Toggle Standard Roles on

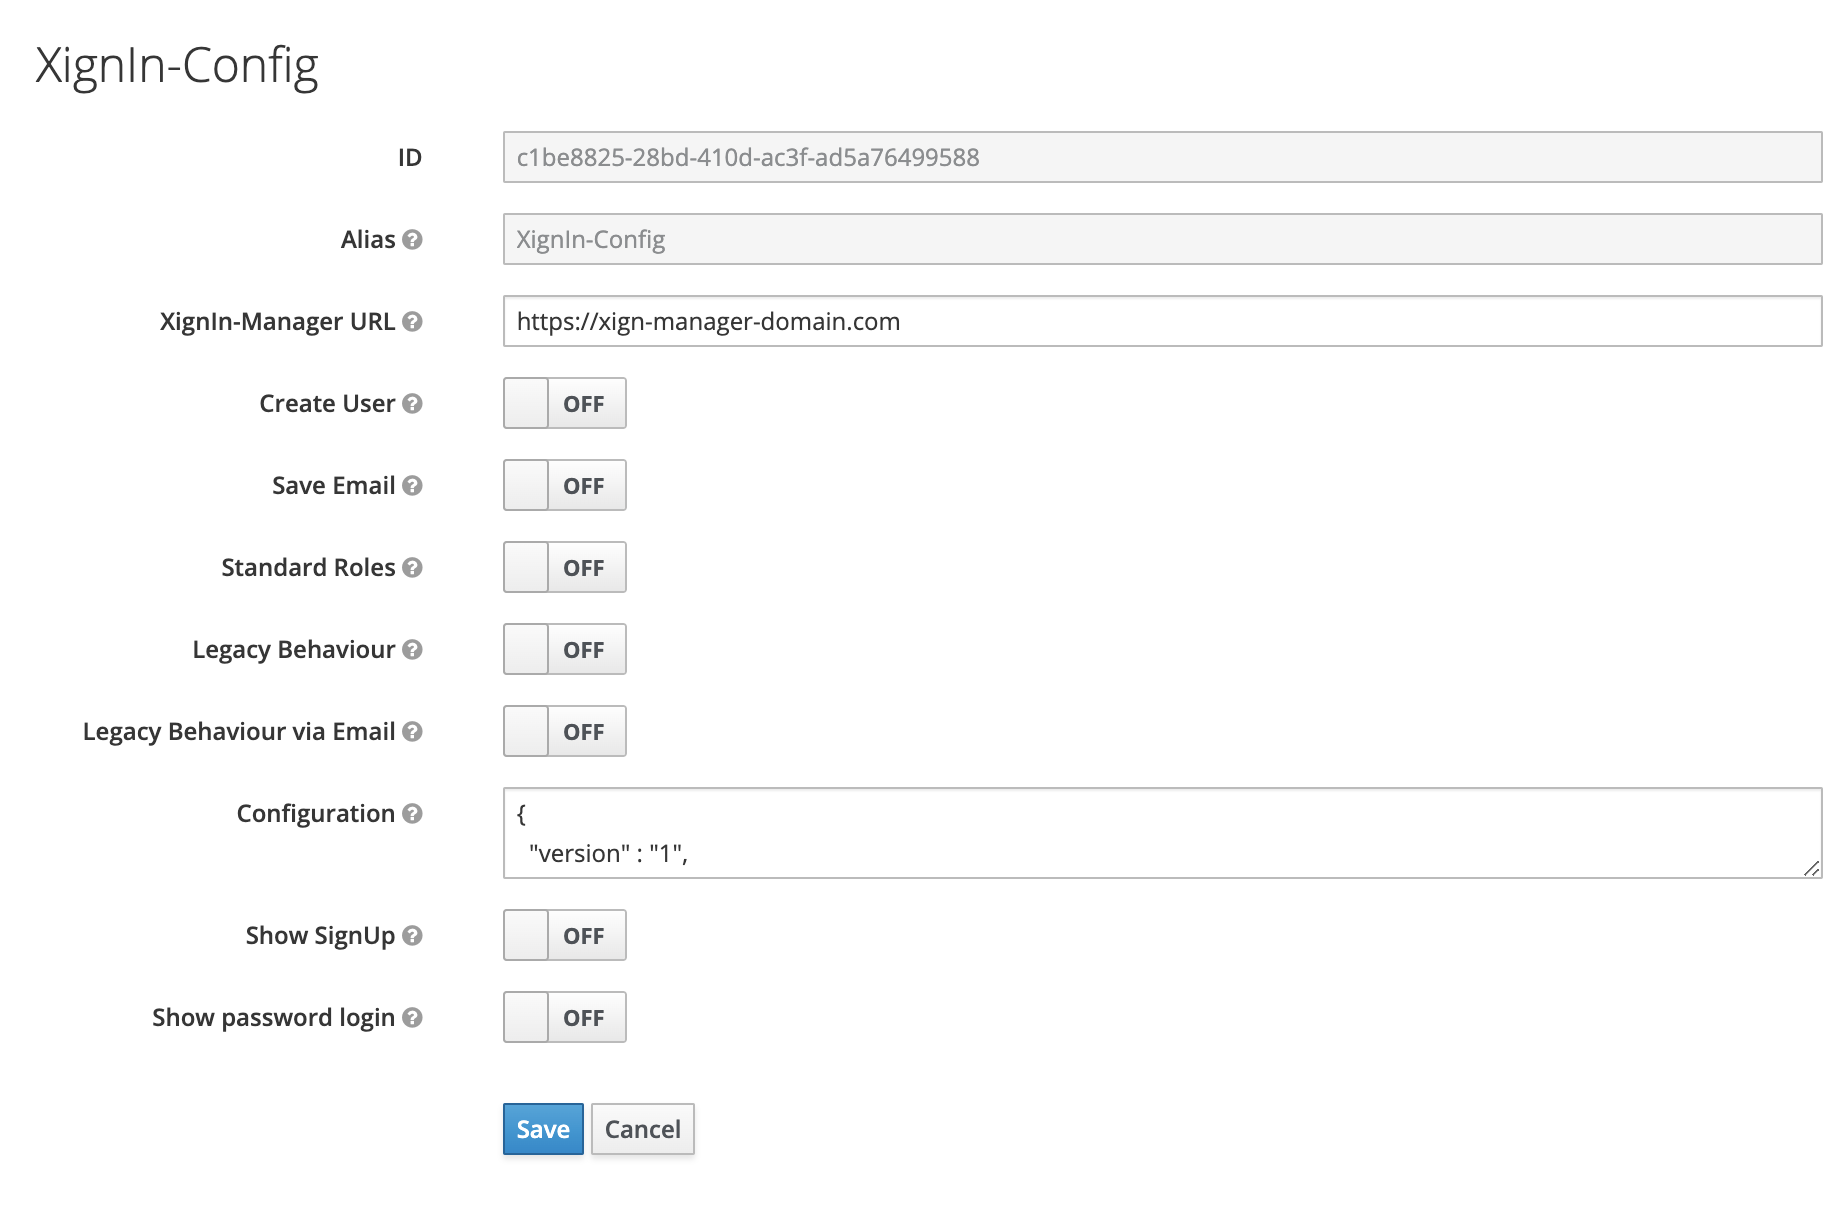[564, 568]
